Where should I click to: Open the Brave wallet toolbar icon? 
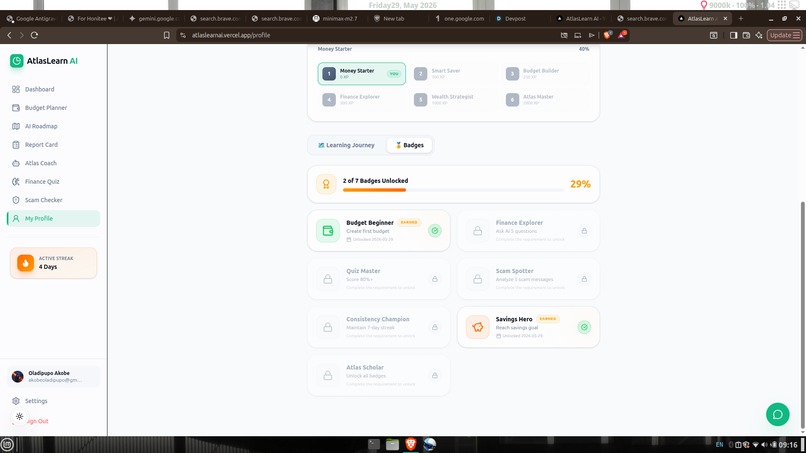click(x=746, y=35)
